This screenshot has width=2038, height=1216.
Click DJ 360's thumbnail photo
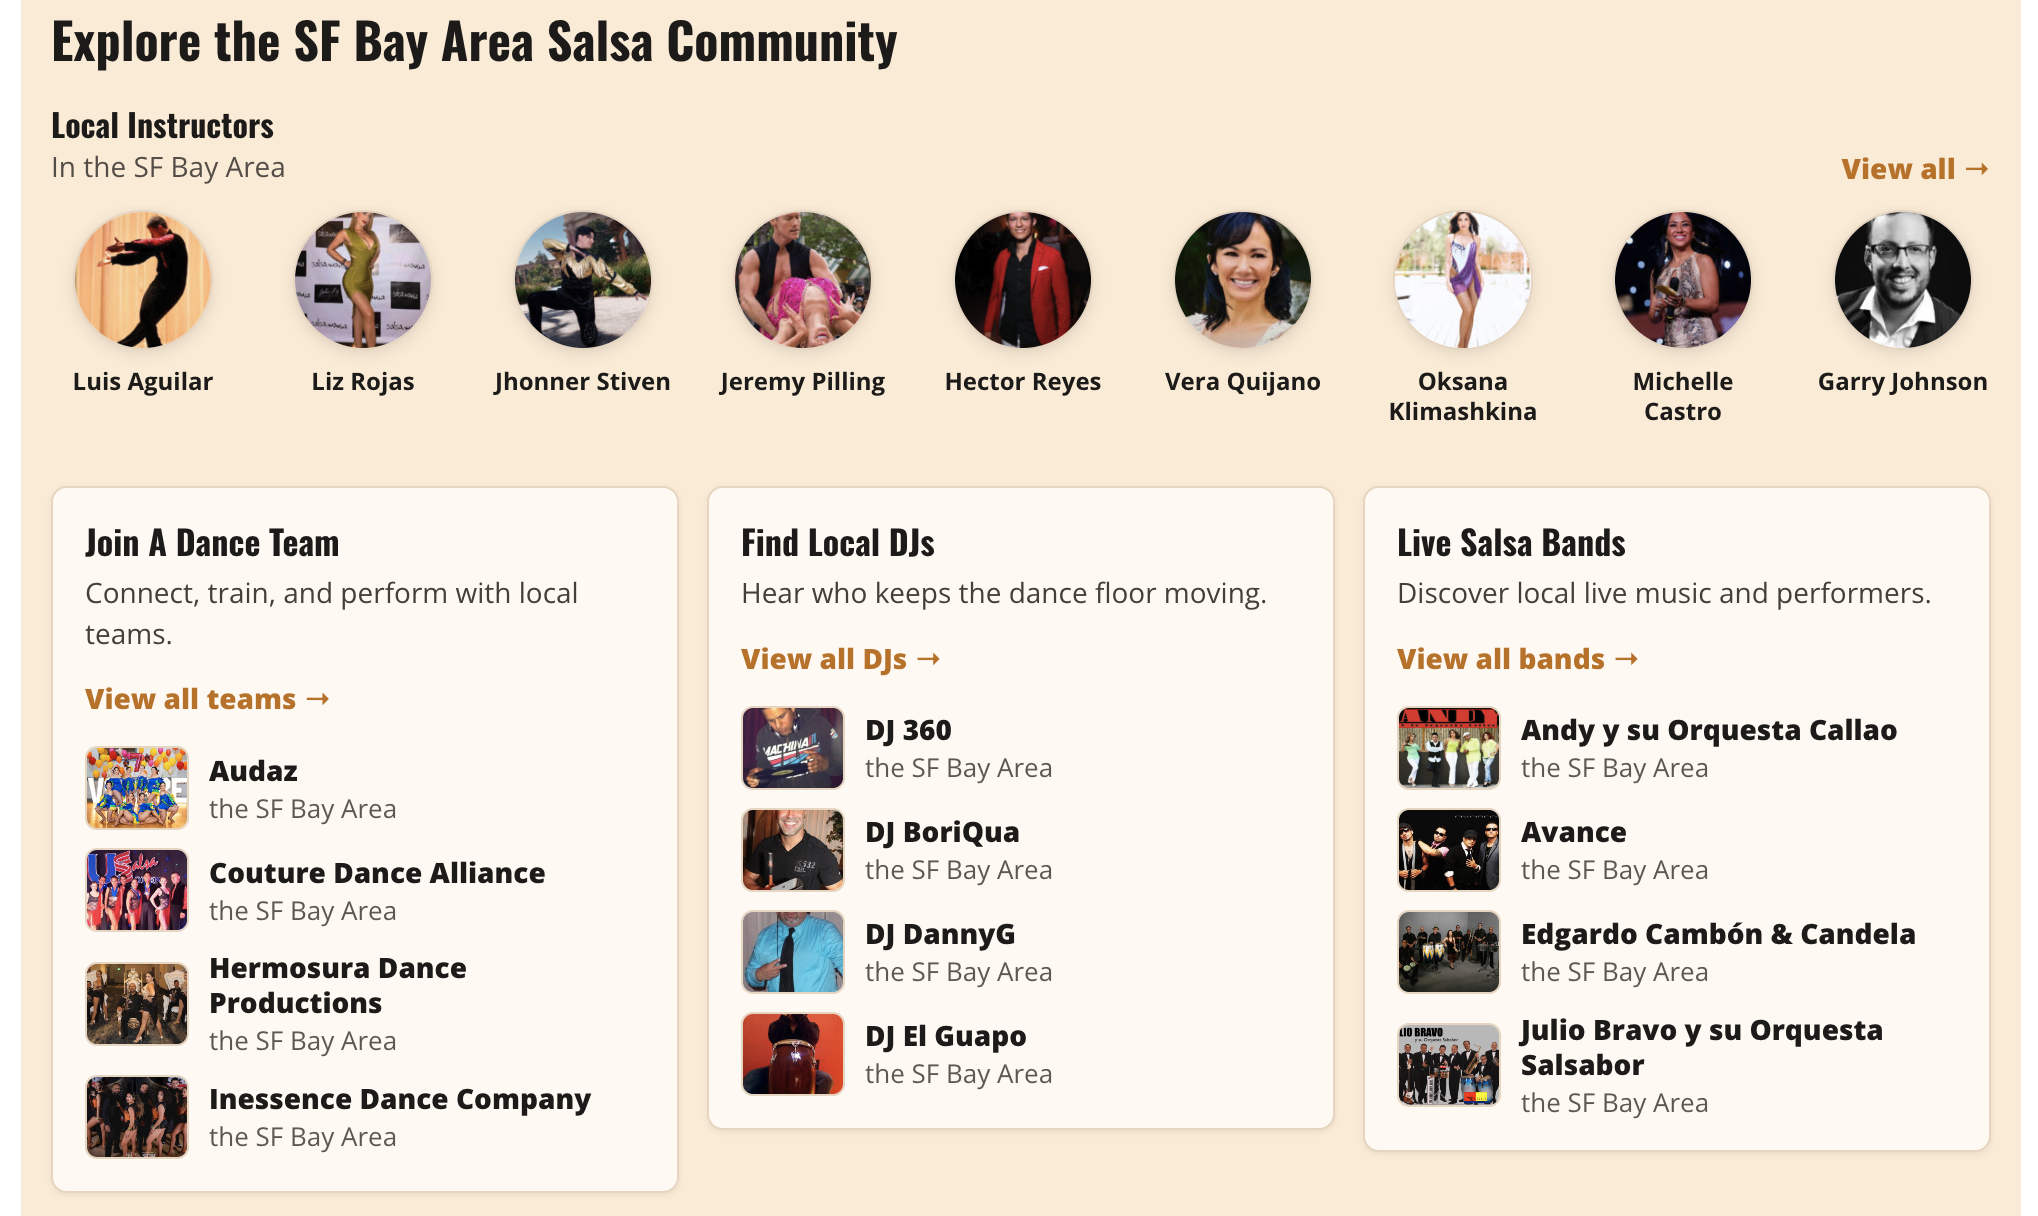(x=793, y=748)
